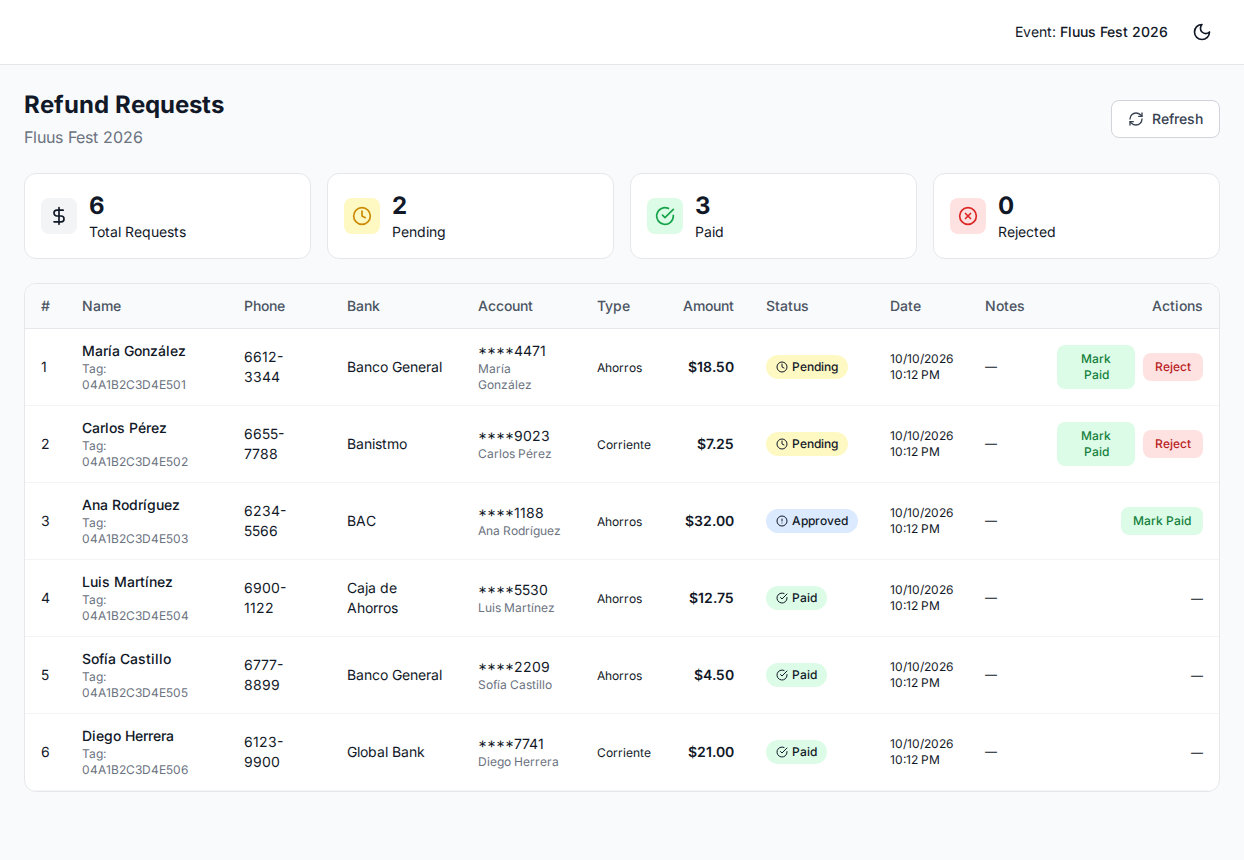This screenshot has width=1244, height=860.
Task: Click the Event: Fluus Fest 2026 label
Action: tap(1091, 32)
